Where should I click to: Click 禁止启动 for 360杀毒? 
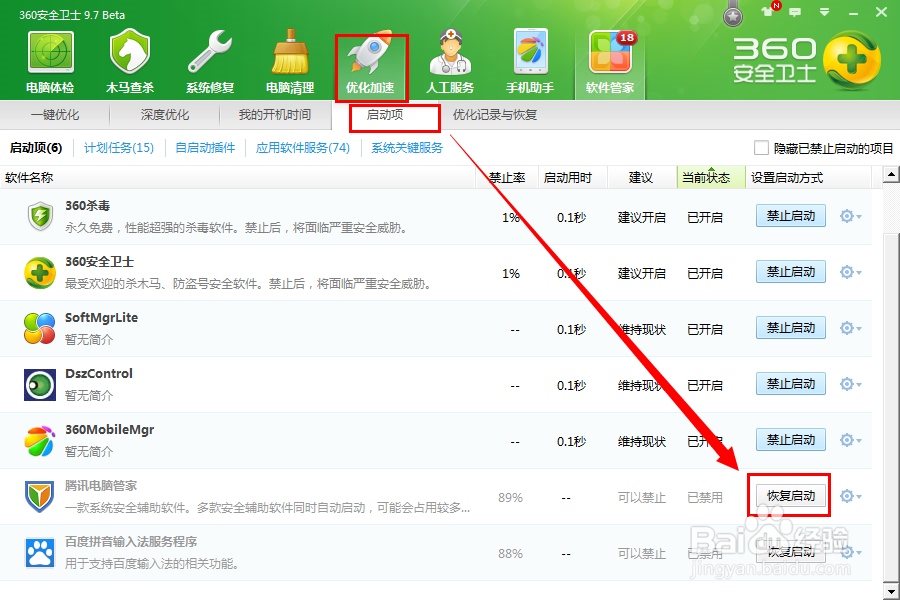coord(791,216)
